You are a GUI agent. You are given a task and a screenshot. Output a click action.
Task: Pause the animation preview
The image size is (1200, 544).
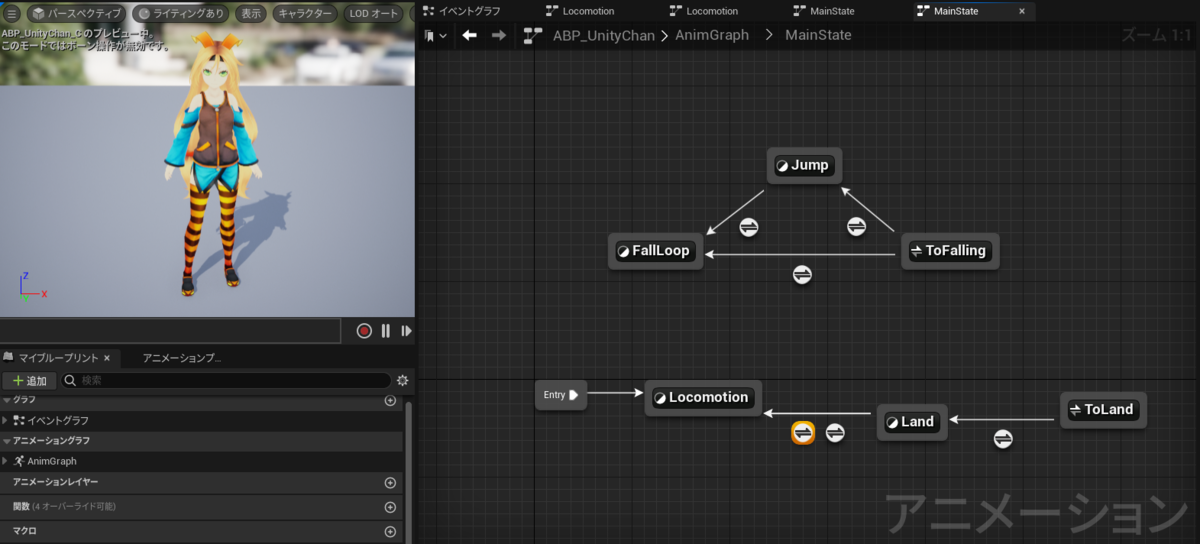point(386,331)
